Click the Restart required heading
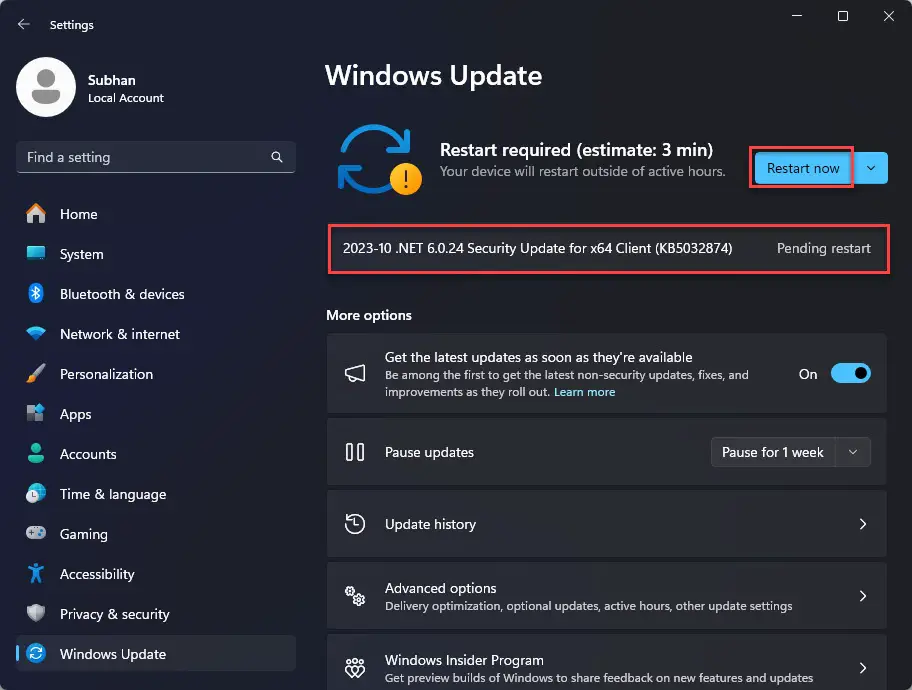Screen dimensions: 912x690 [576, 150]
